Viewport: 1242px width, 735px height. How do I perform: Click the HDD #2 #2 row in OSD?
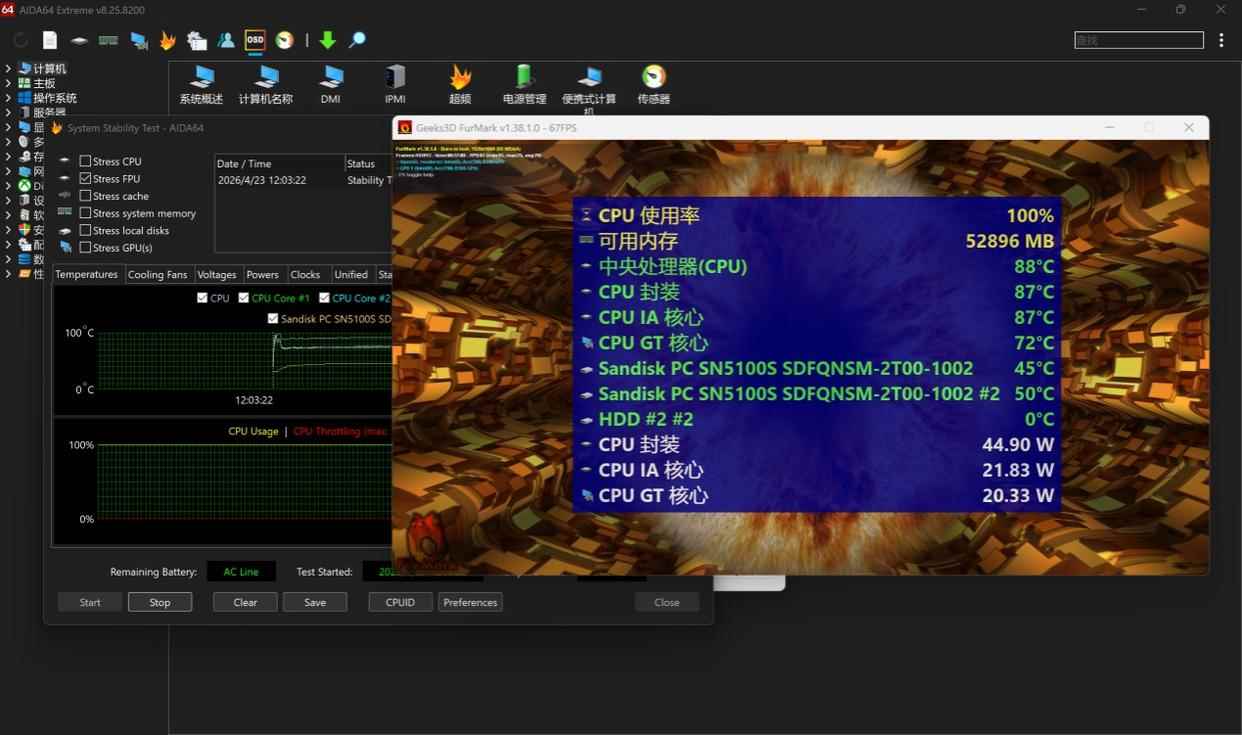point(816,419)
